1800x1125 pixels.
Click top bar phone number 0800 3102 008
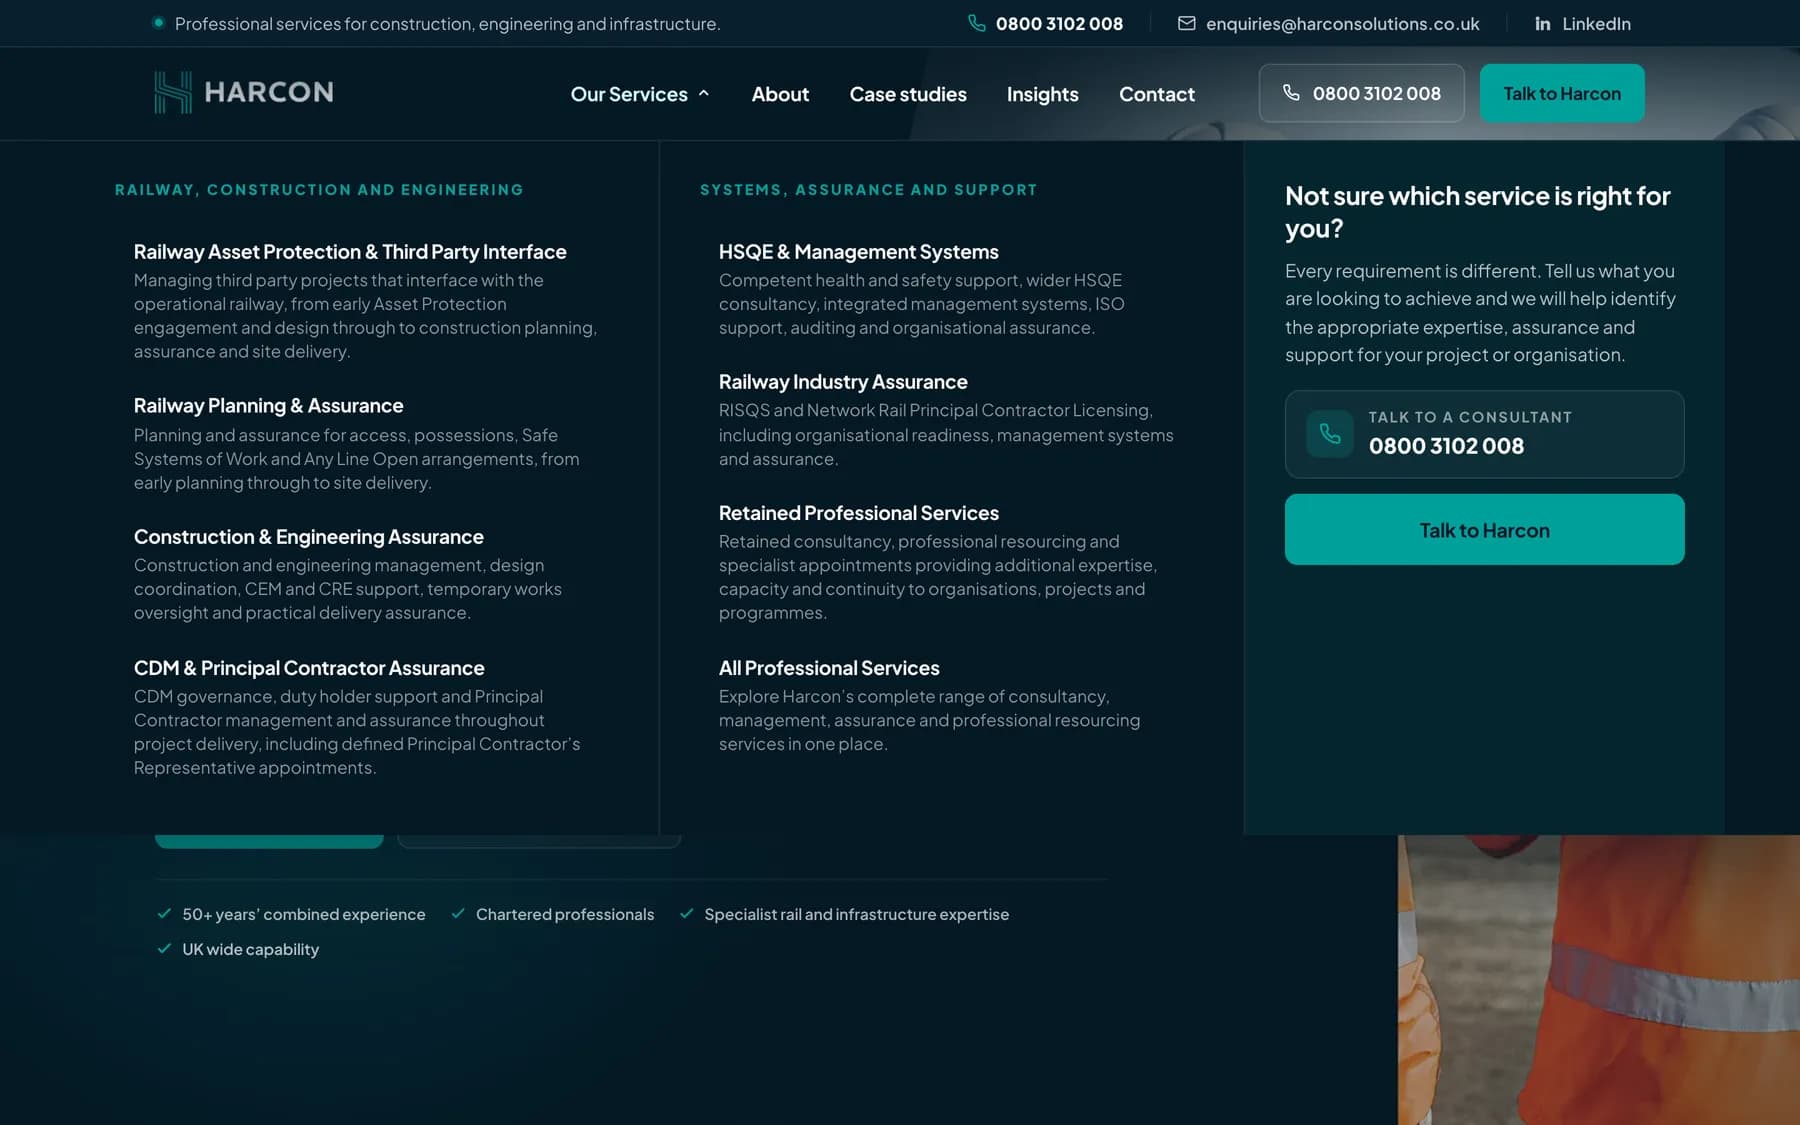point(1059,23)
